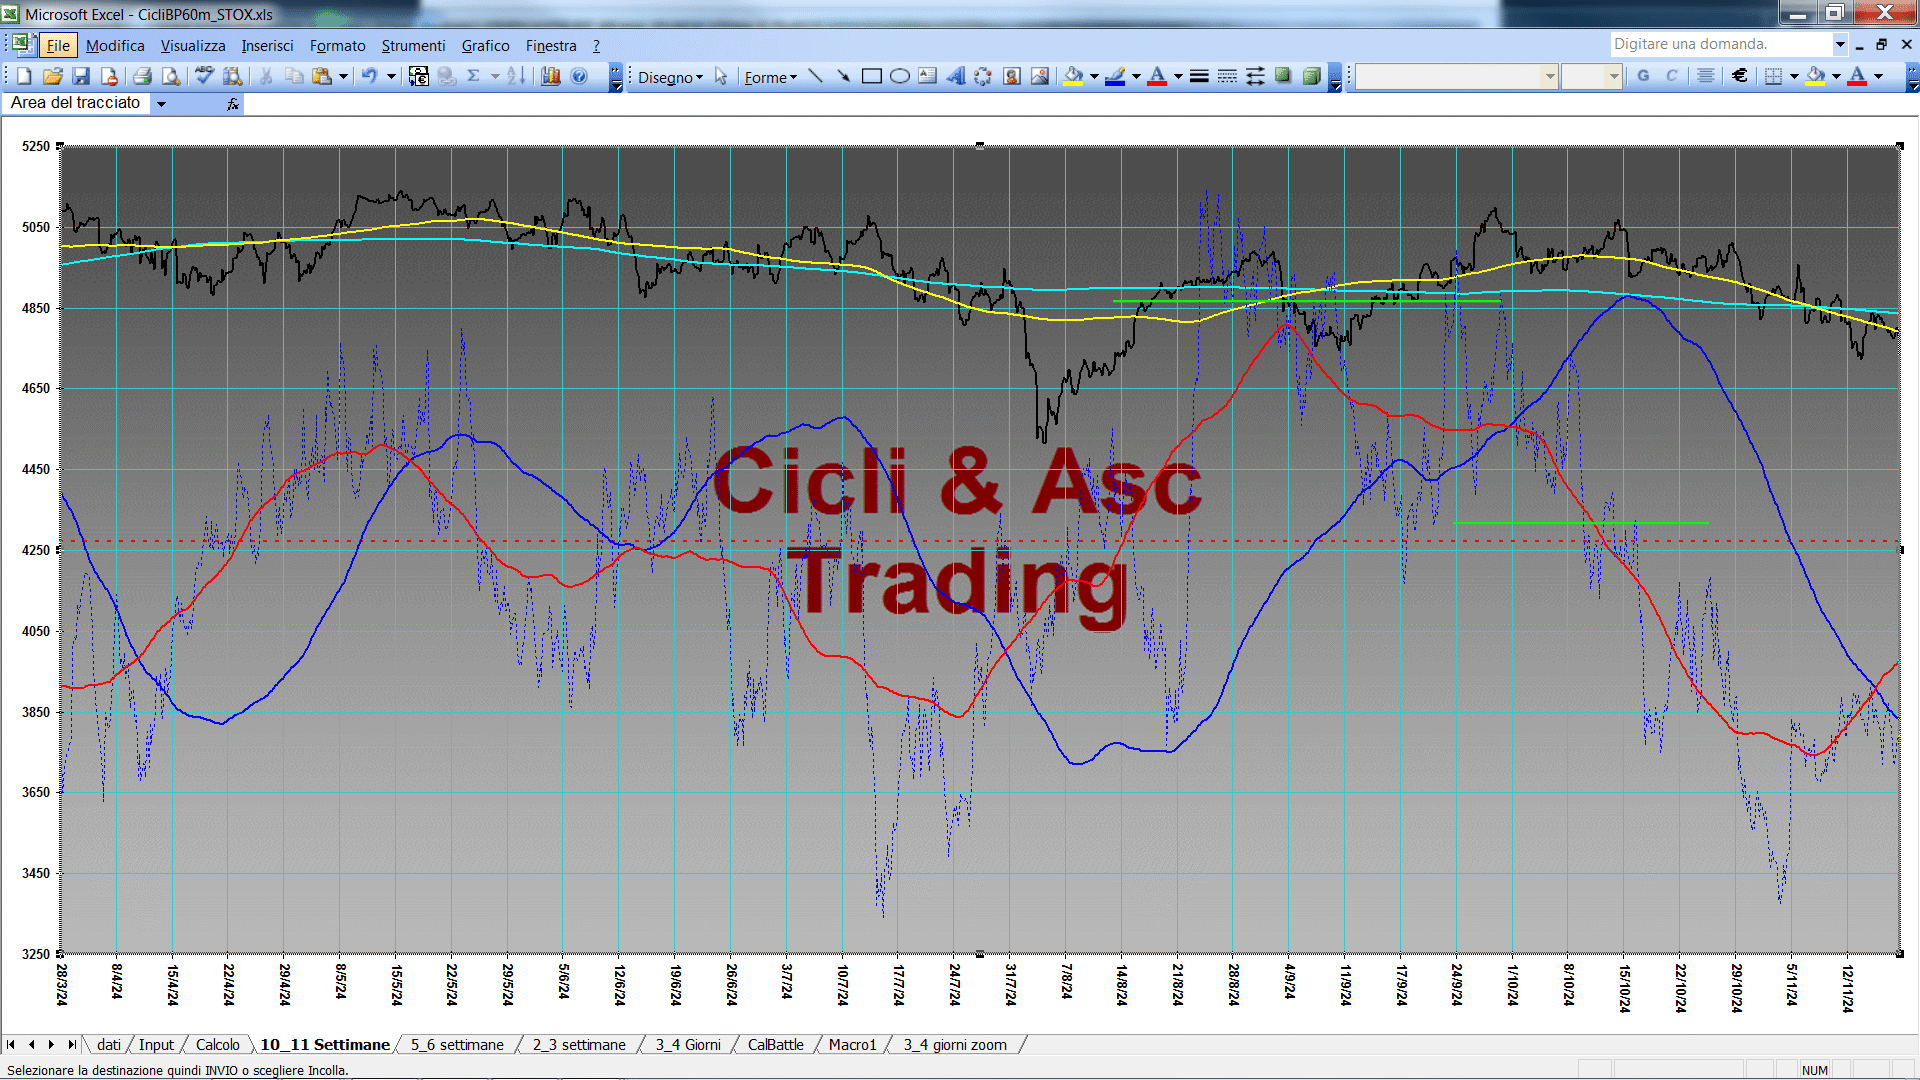
Task: Toggle center alignment
Action: tap(1705, 76)
